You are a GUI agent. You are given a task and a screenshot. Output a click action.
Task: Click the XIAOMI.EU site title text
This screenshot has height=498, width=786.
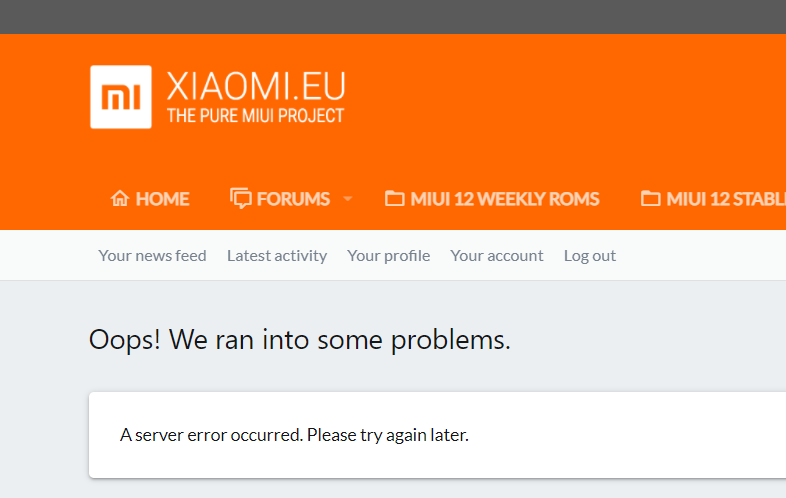coord(256,86)
